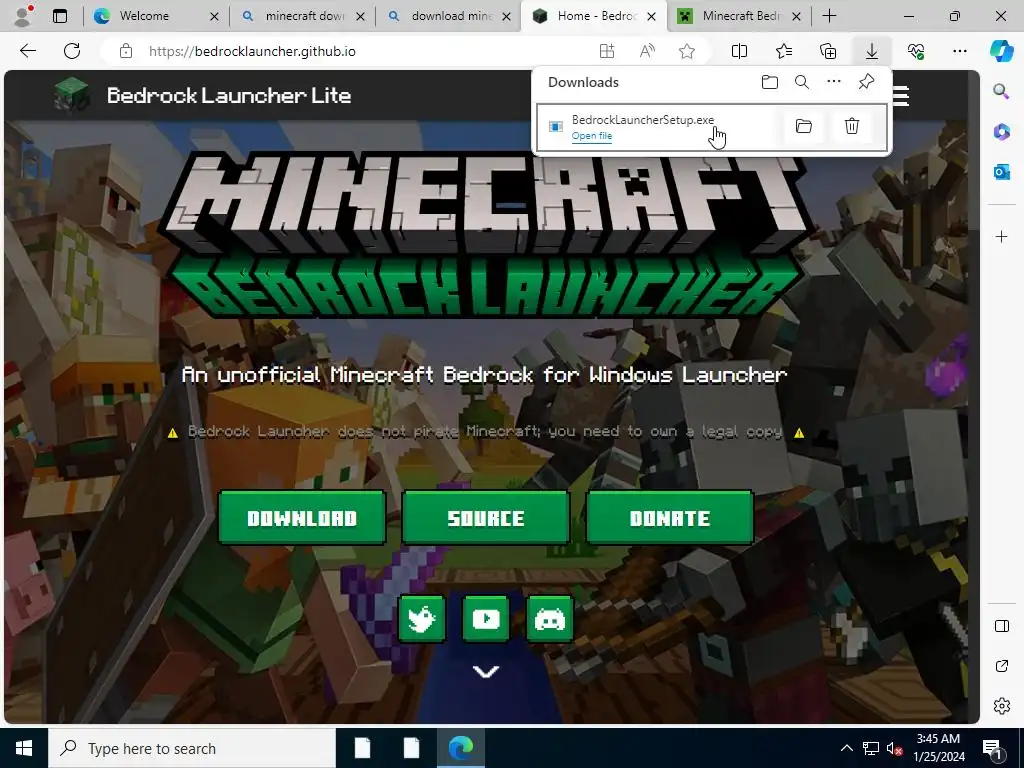
Task: Open the Windows Start menu
Action: [x=24, y=748]
